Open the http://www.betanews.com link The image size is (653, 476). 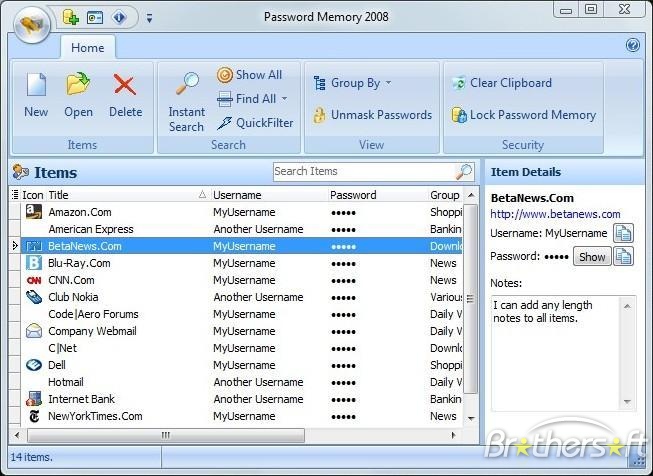(555, 214)
